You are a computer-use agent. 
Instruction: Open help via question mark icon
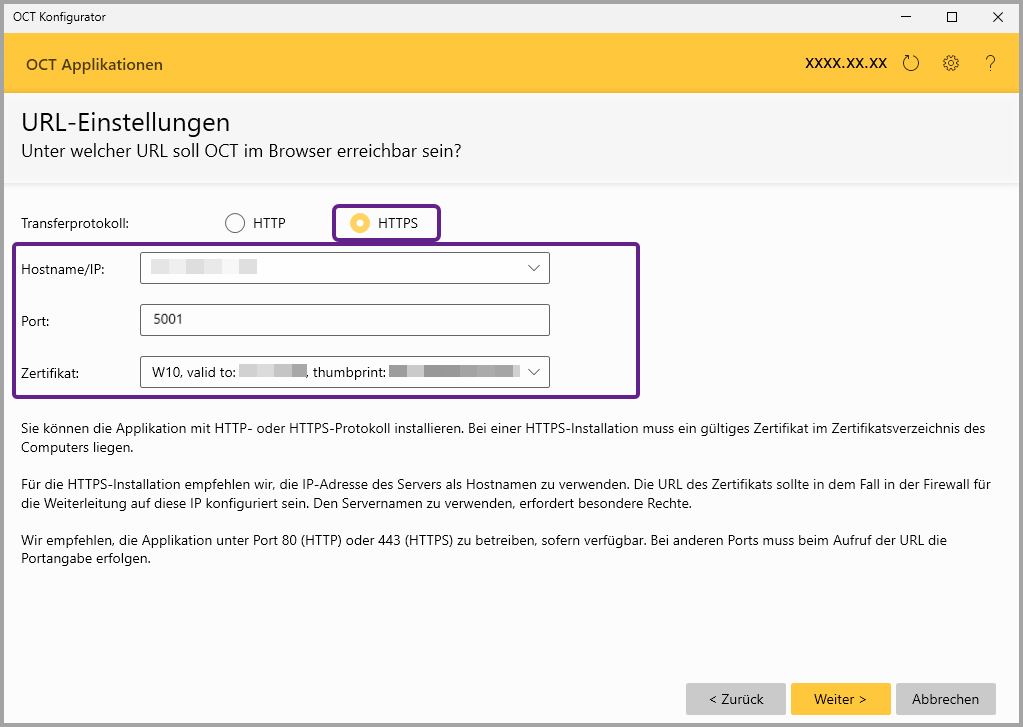point(990,64)
